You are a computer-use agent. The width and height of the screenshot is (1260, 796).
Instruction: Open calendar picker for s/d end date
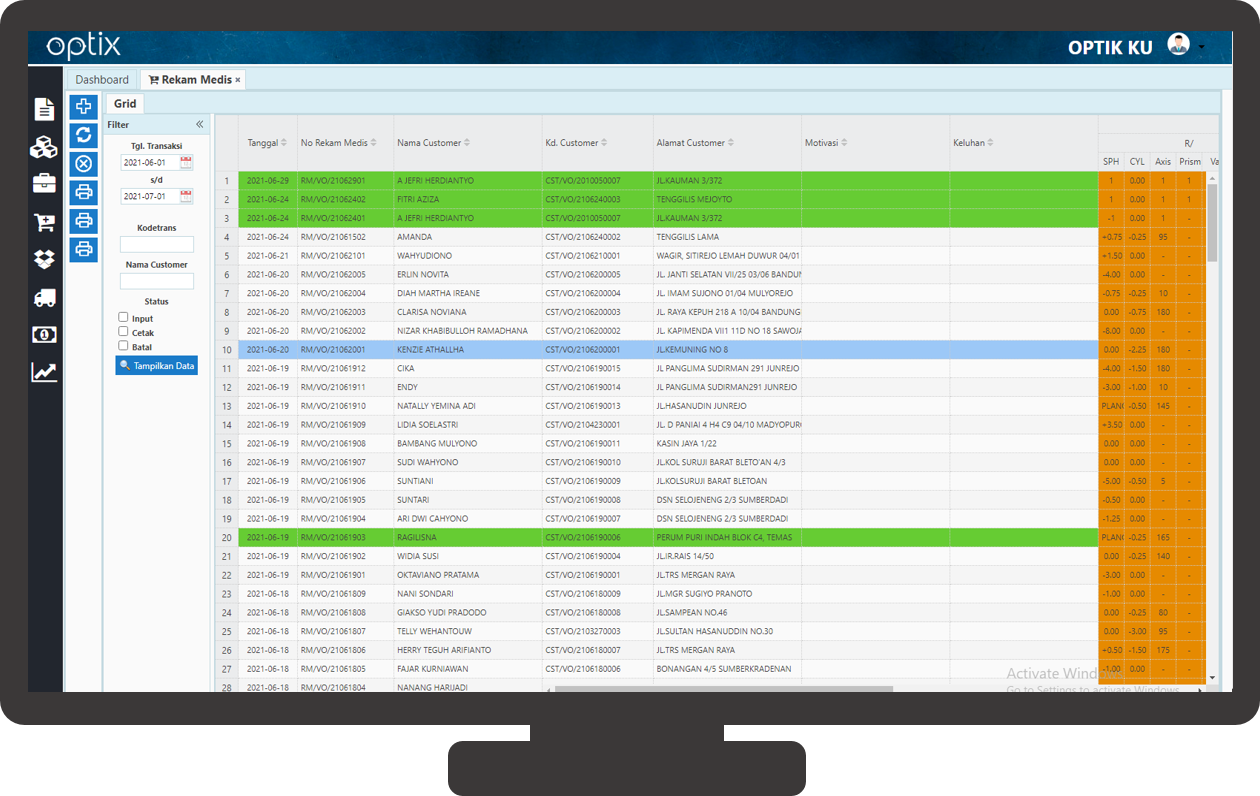click(186, 196)
